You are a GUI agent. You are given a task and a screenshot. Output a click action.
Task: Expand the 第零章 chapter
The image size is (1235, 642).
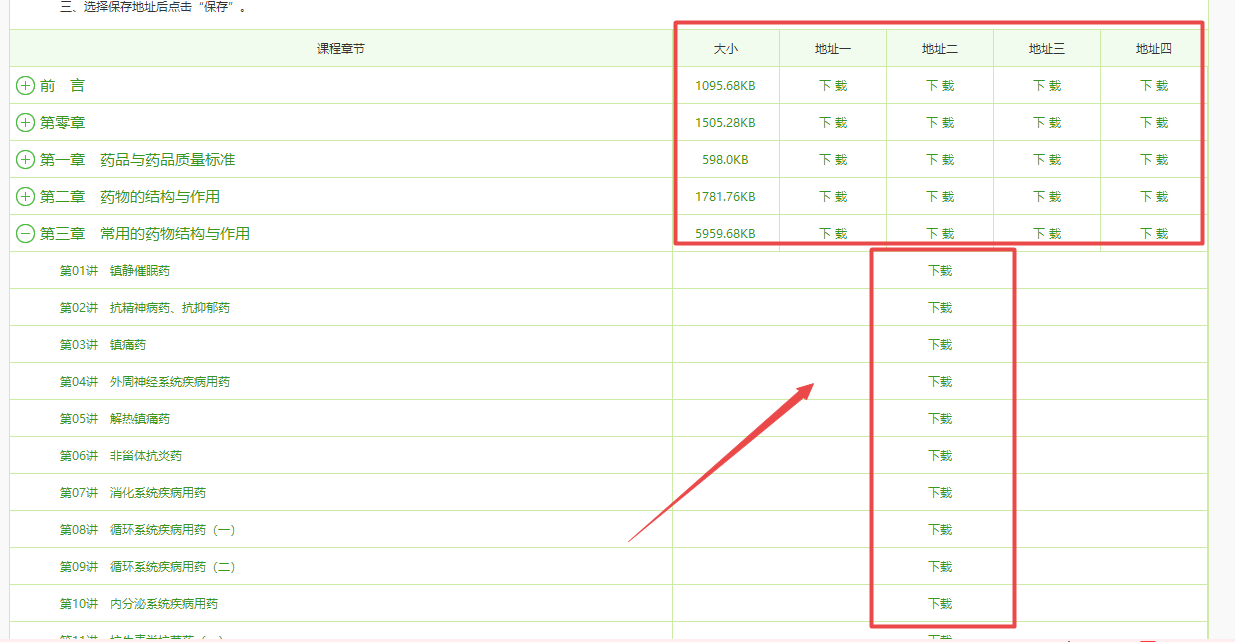point(26,123)
